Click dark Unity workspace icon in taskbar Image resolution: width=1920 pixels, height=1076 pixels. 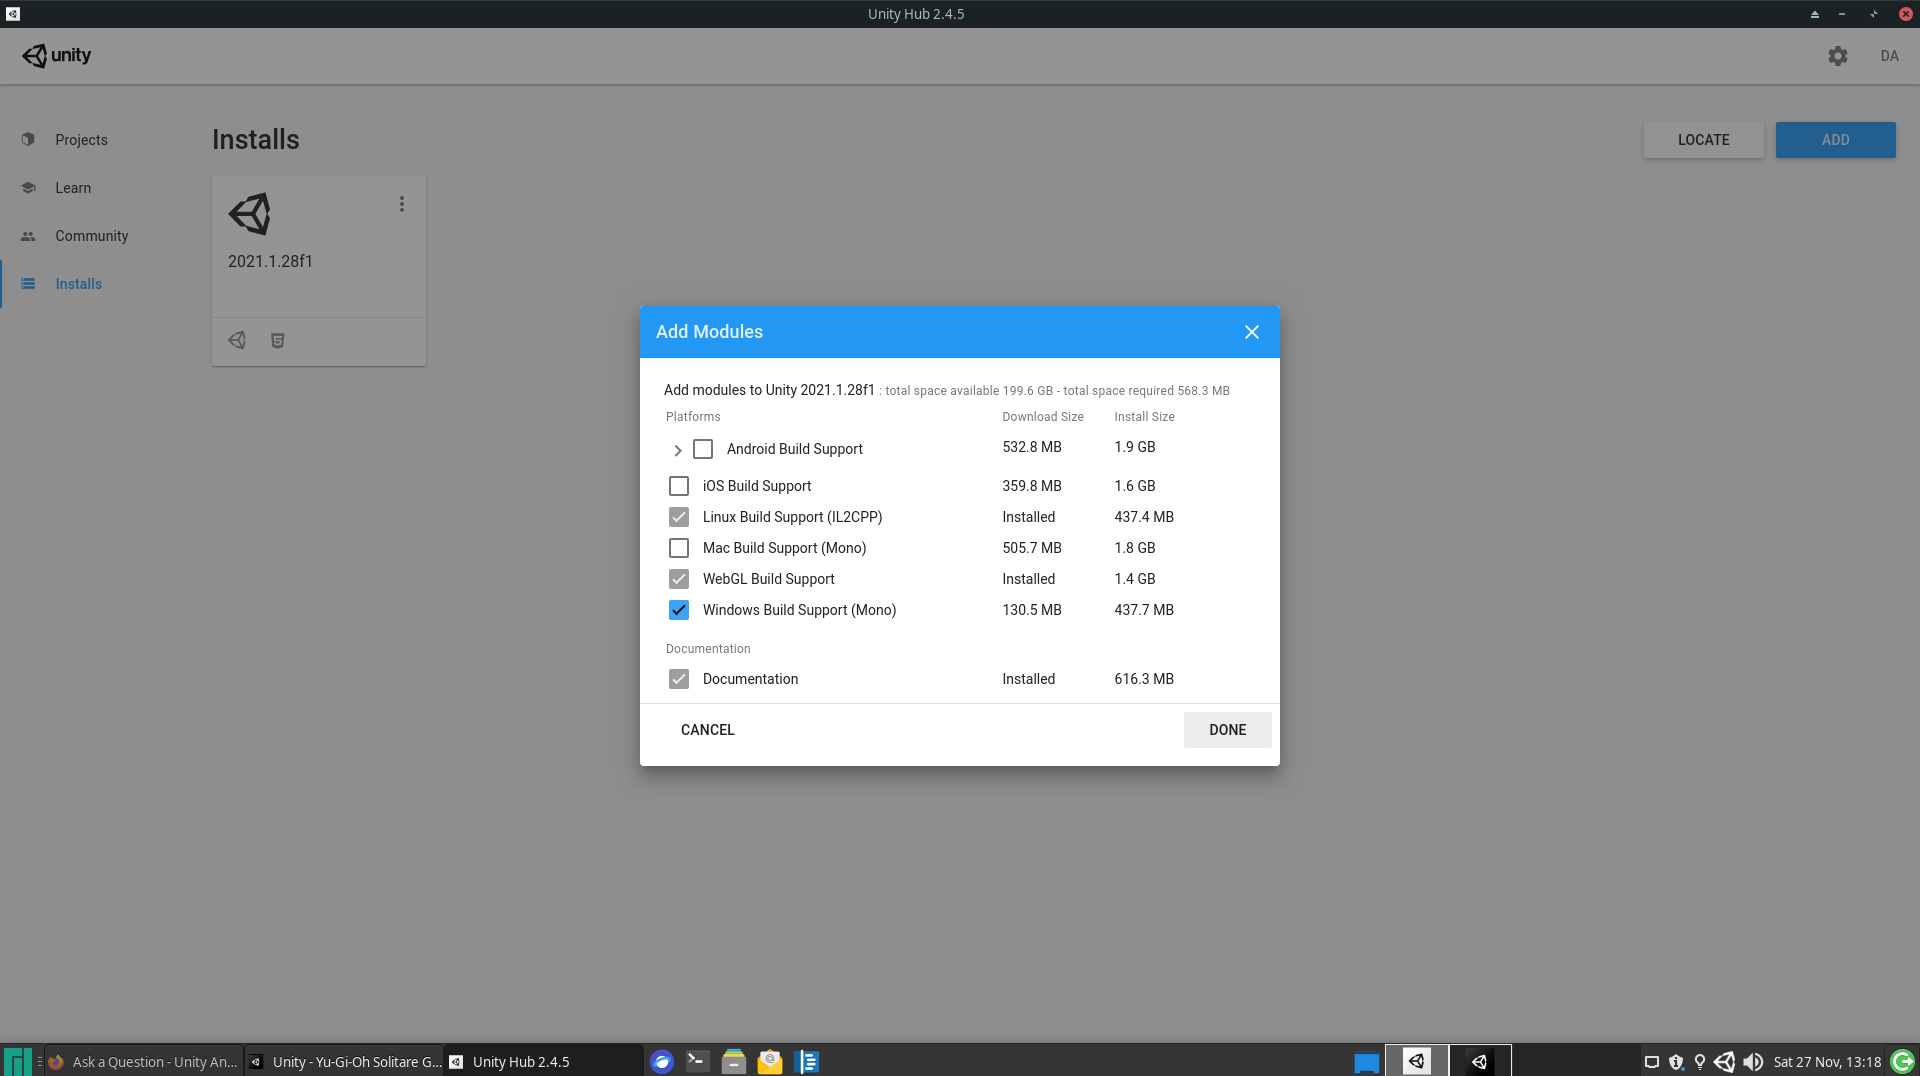(x=1480, y=1061)
